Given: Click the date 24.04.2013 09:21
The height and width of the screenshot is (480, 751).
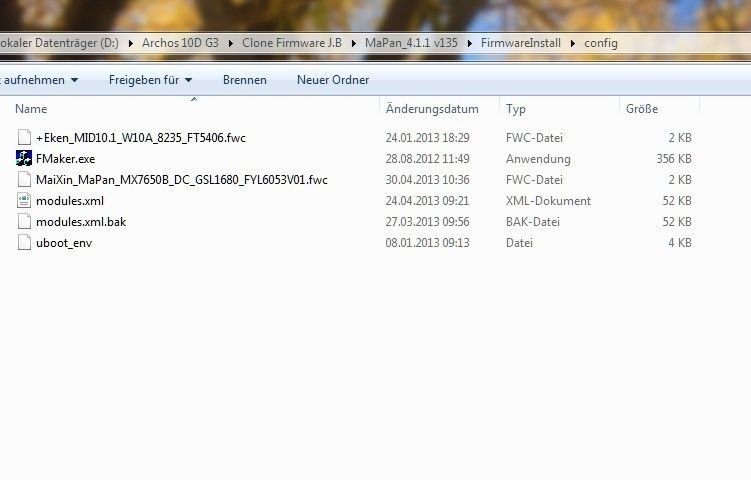Looking at the screenshot, I should pos(427,201).
